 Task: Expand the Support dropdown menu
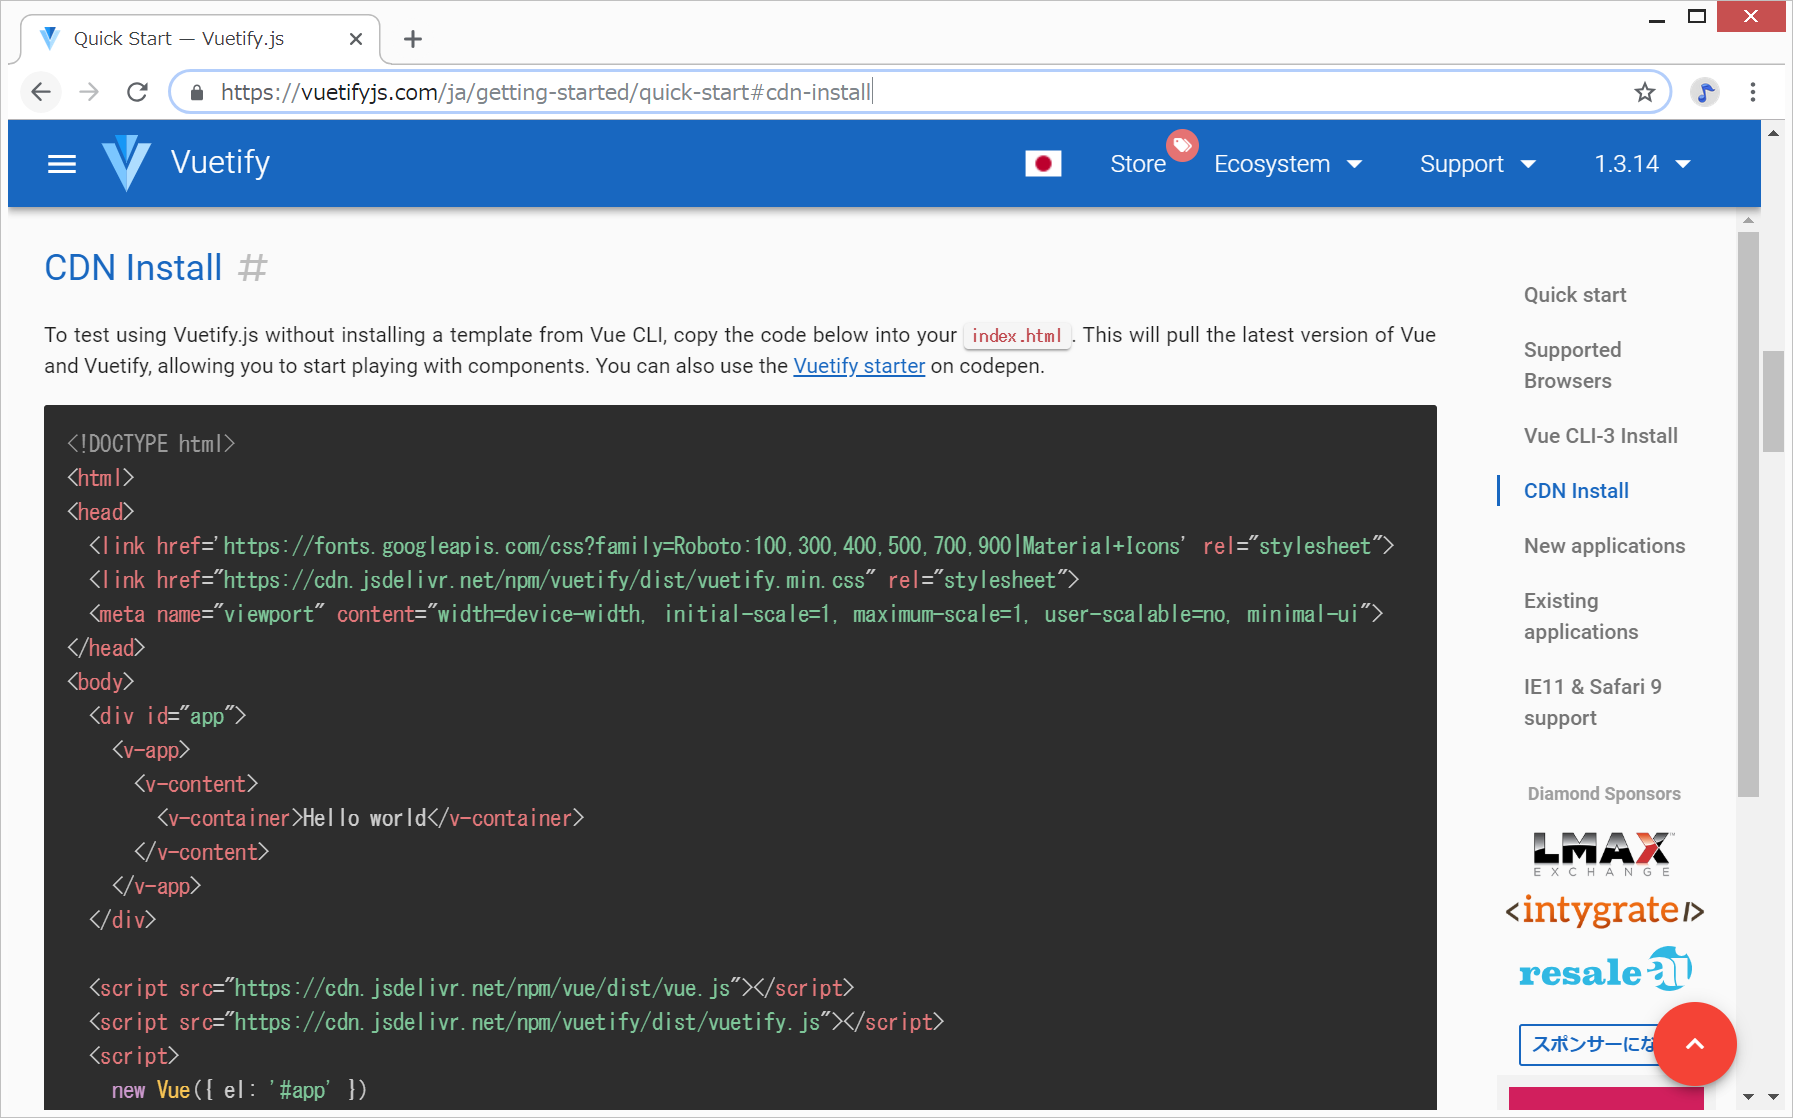click(x=1477, y=164)
